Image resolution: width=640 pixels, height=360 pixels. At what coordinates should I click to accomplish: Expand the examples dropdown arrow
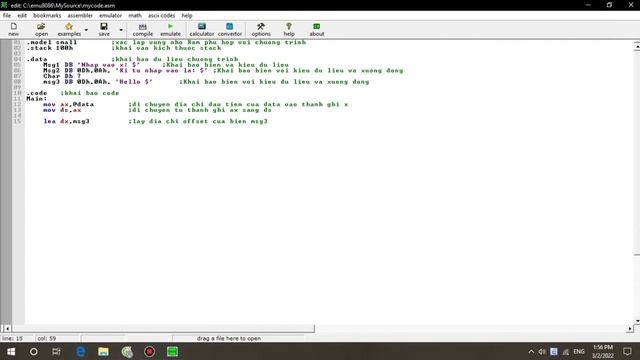coord(86,30)
